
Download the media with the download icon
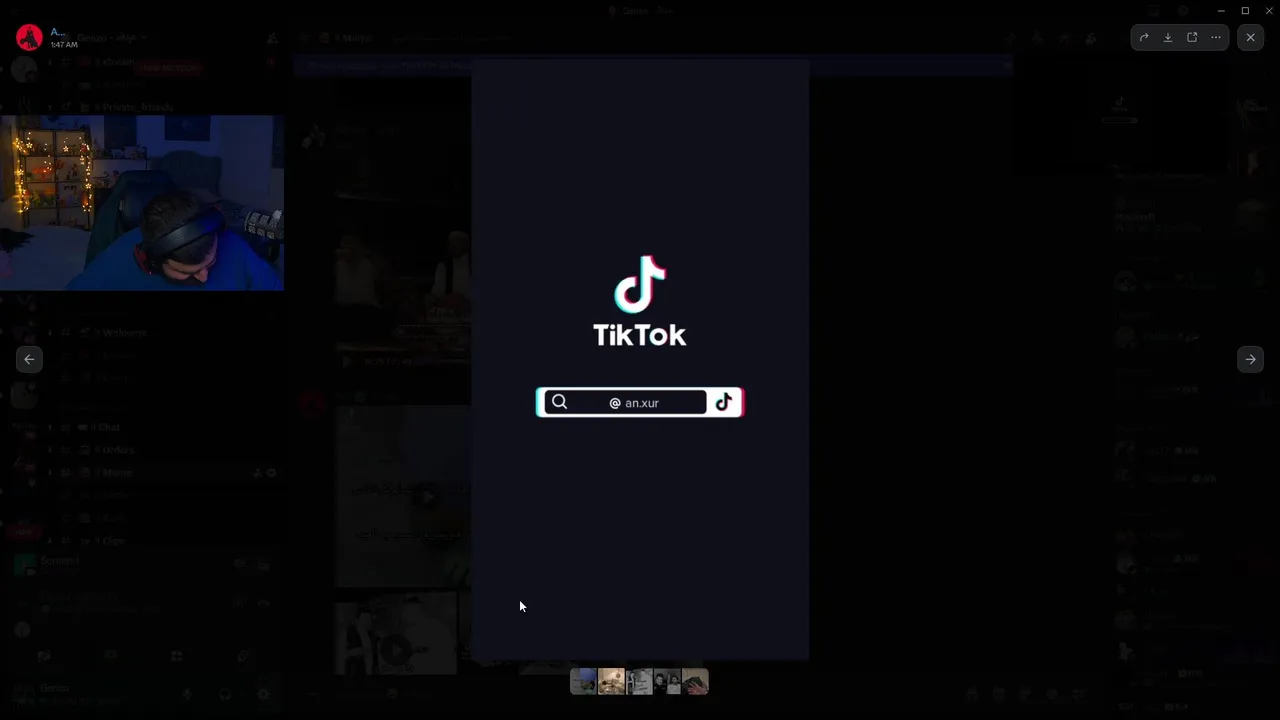[1168, 38]
